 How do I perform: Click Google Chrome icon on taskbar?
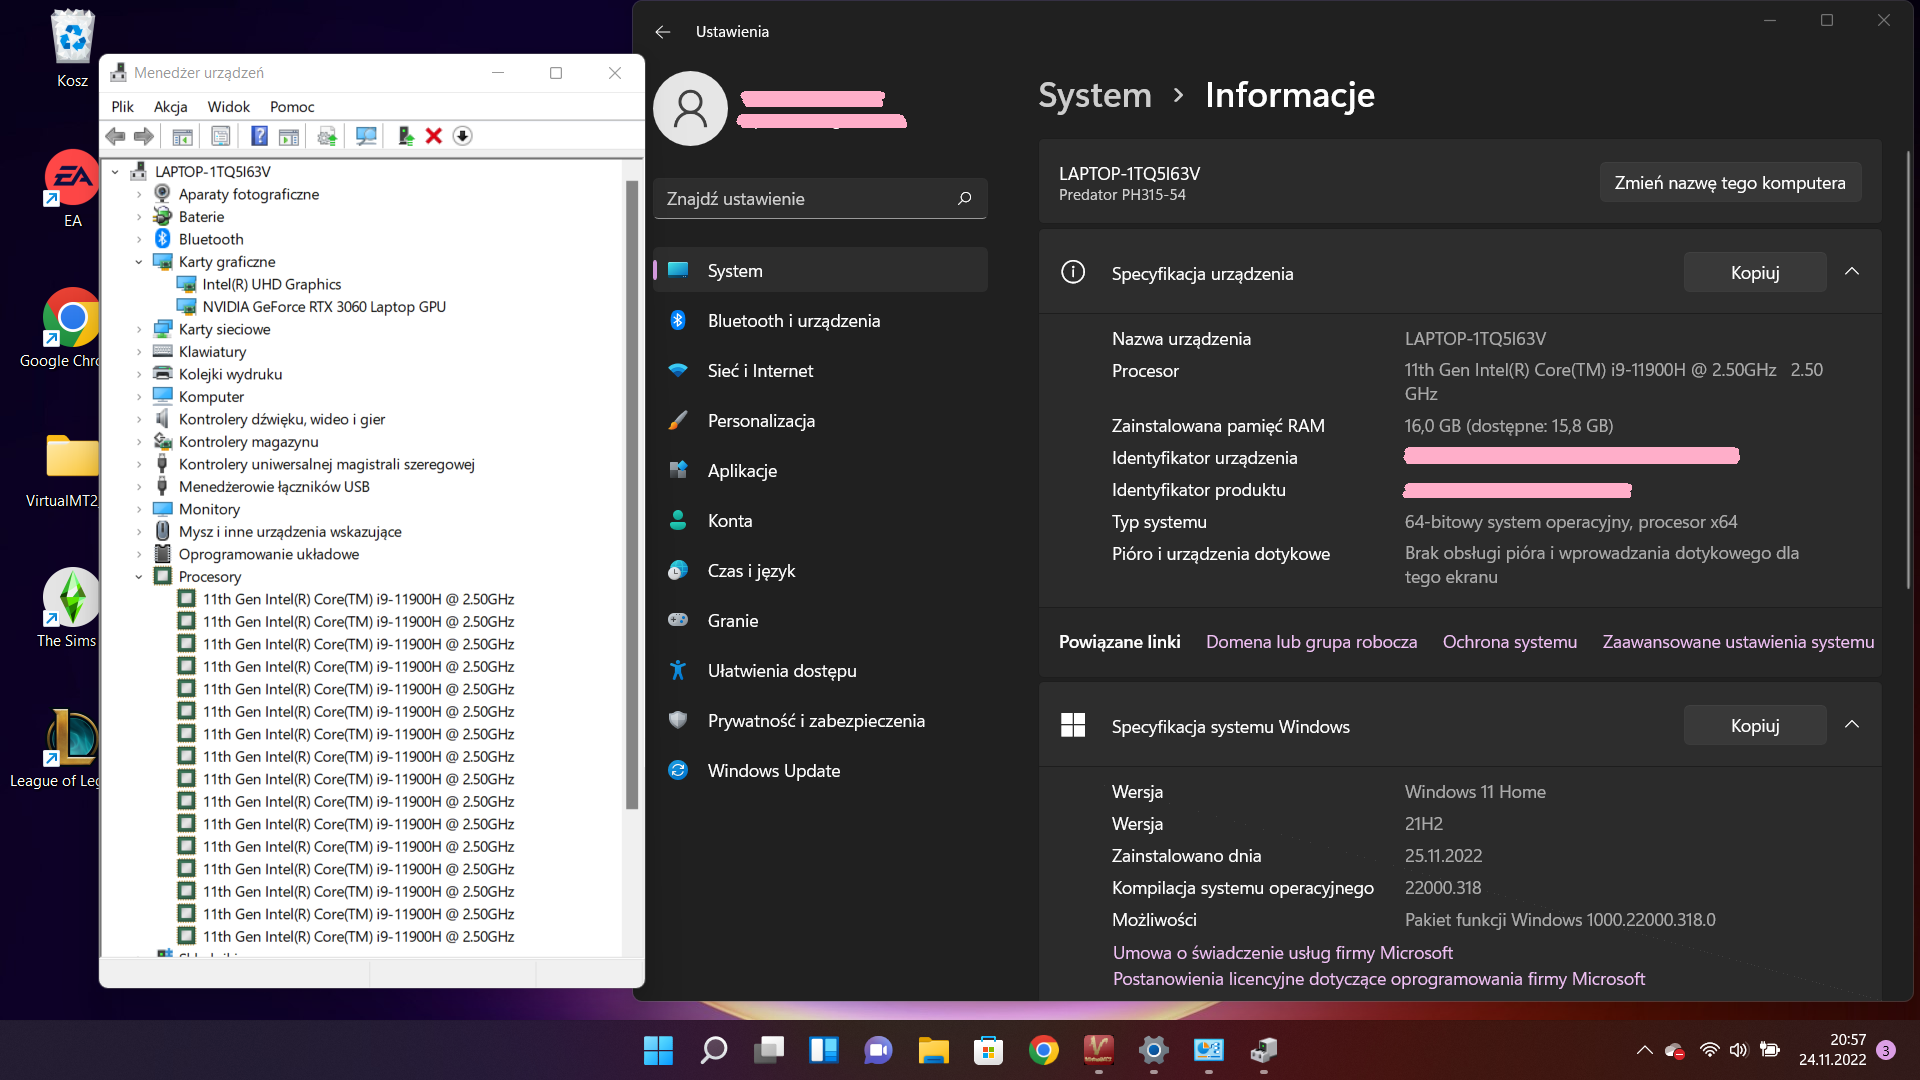1043,1050
